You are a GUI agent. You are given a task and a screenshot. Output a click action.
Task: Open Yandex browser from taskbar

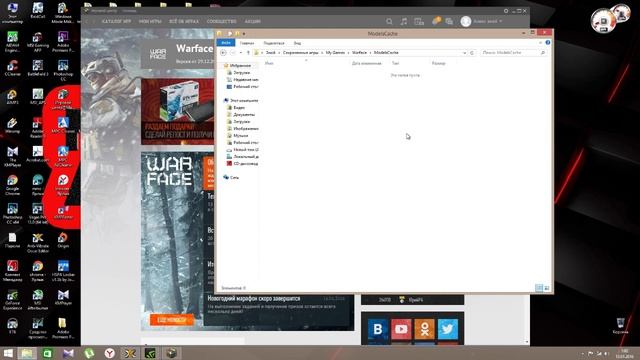(x=109, y=353)
